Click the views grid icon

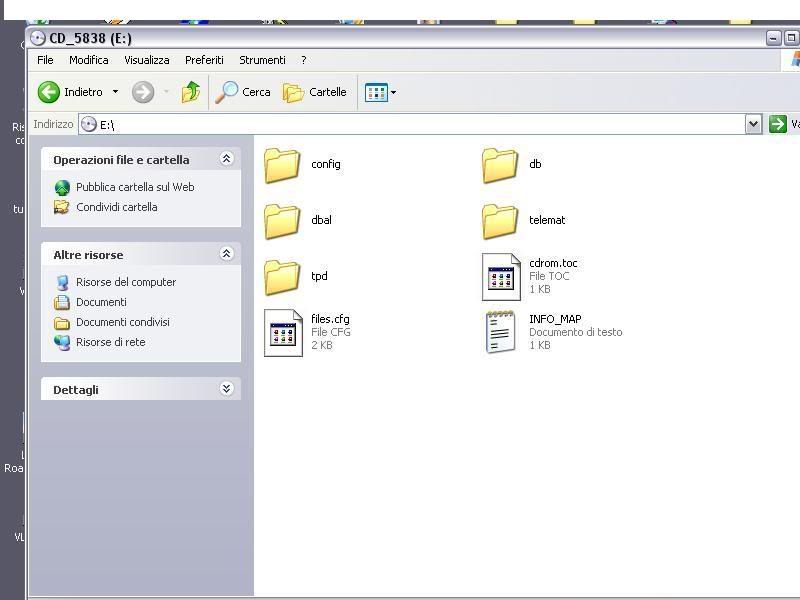376,93
